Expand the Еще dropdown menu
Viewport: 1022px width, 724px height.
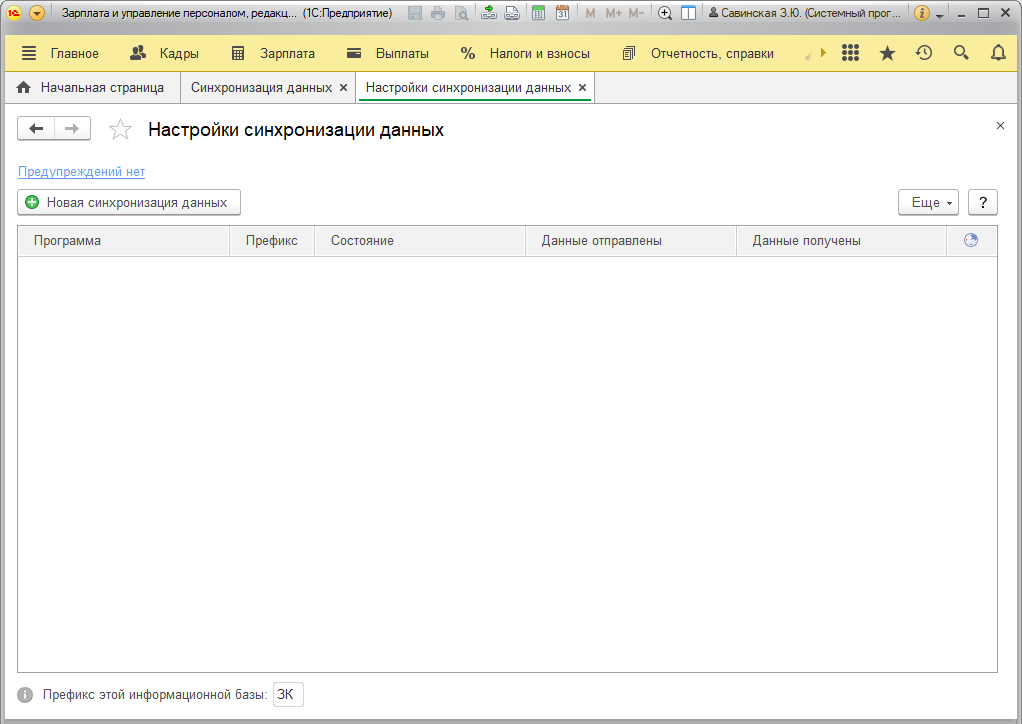click(928, 202)
